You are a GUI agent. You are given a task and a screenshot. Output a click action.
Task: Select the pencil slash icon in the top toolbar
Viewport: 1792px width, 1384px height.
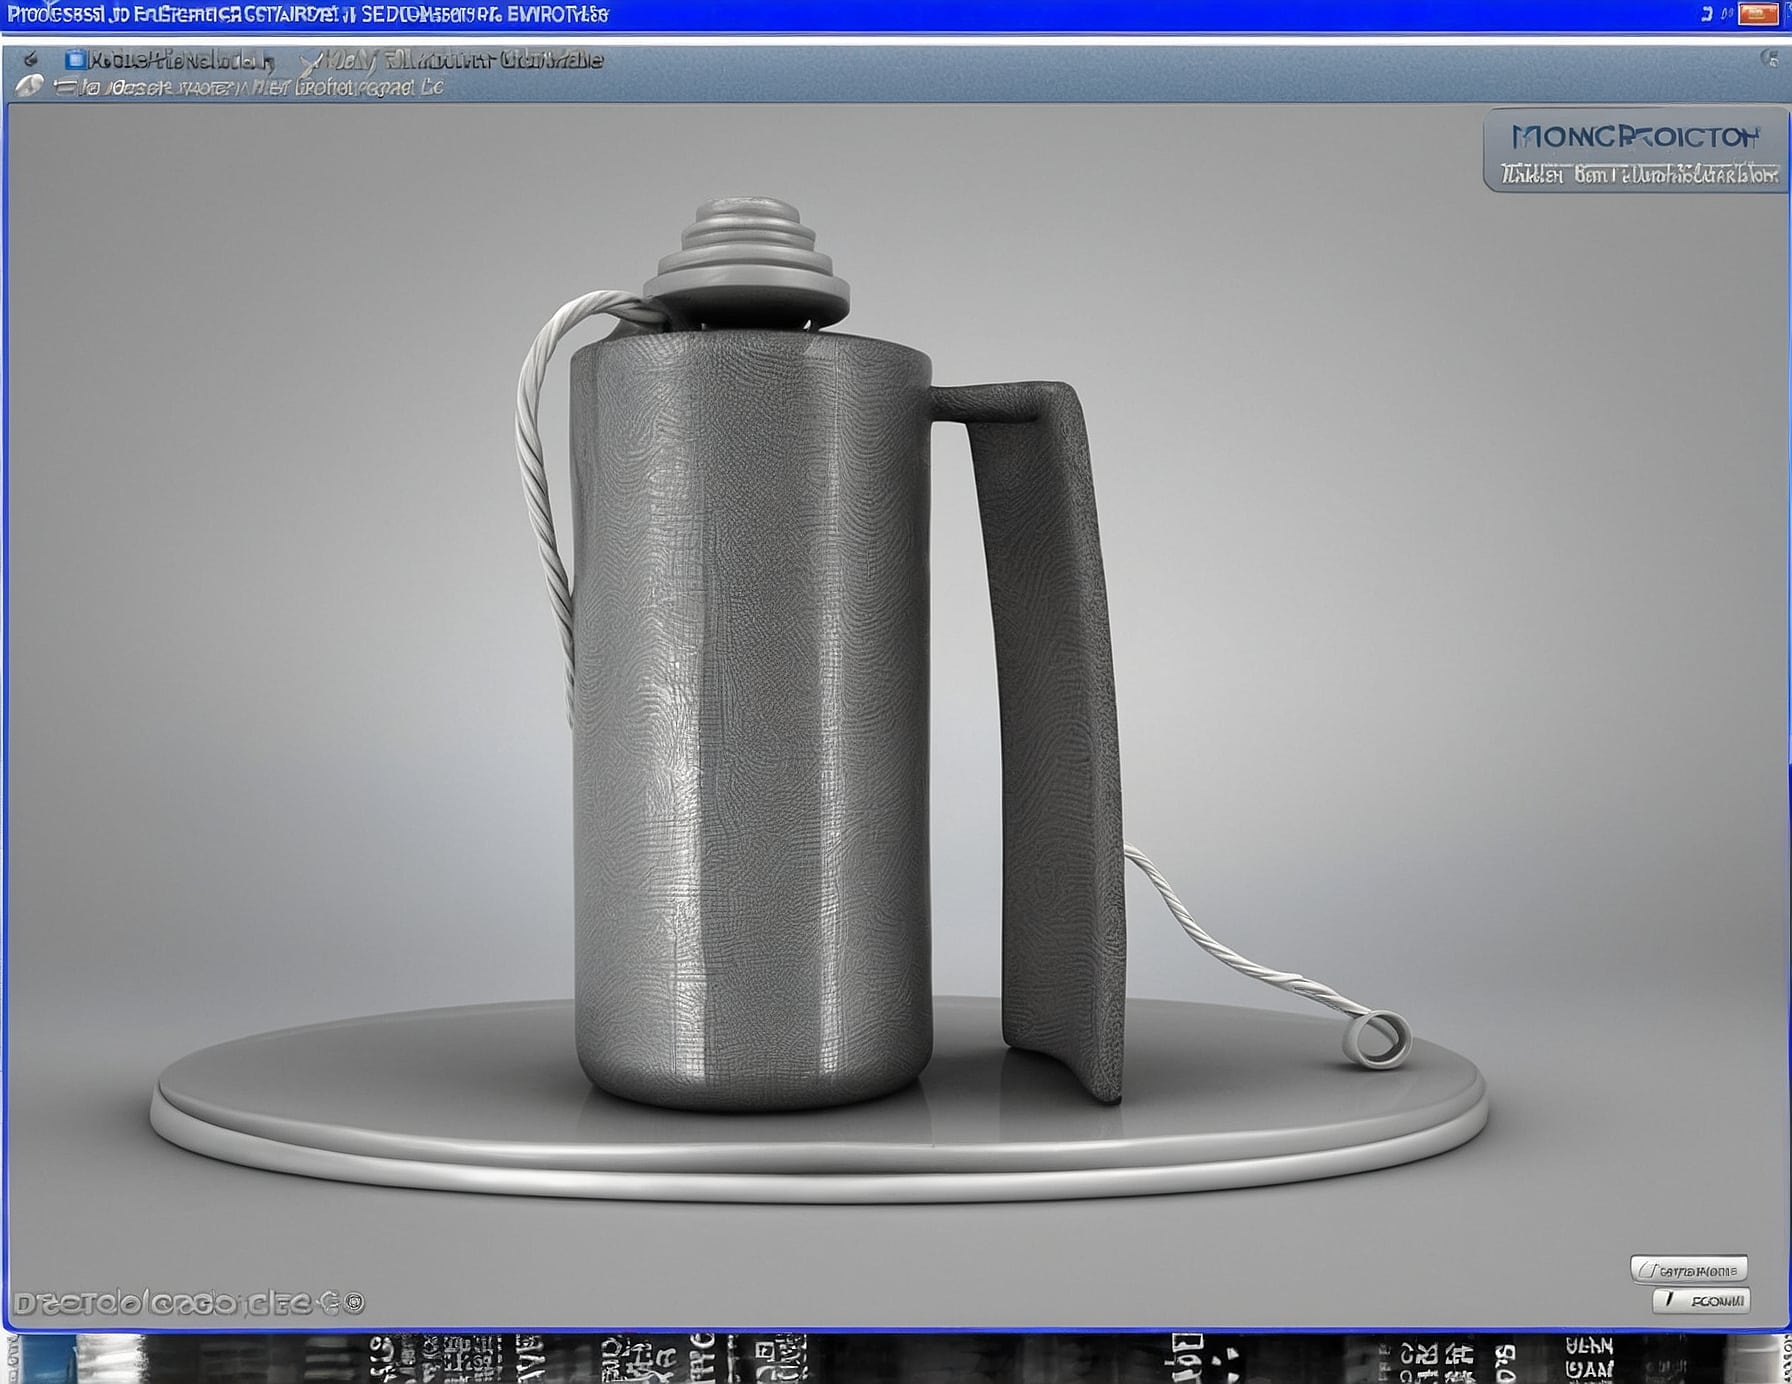click(312, 62)
